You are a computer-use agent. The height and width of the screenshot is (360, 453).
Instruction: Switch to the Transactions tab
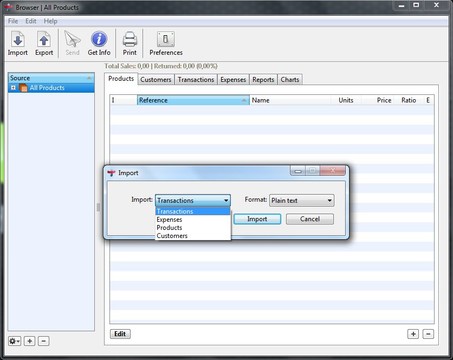point(196,80)
